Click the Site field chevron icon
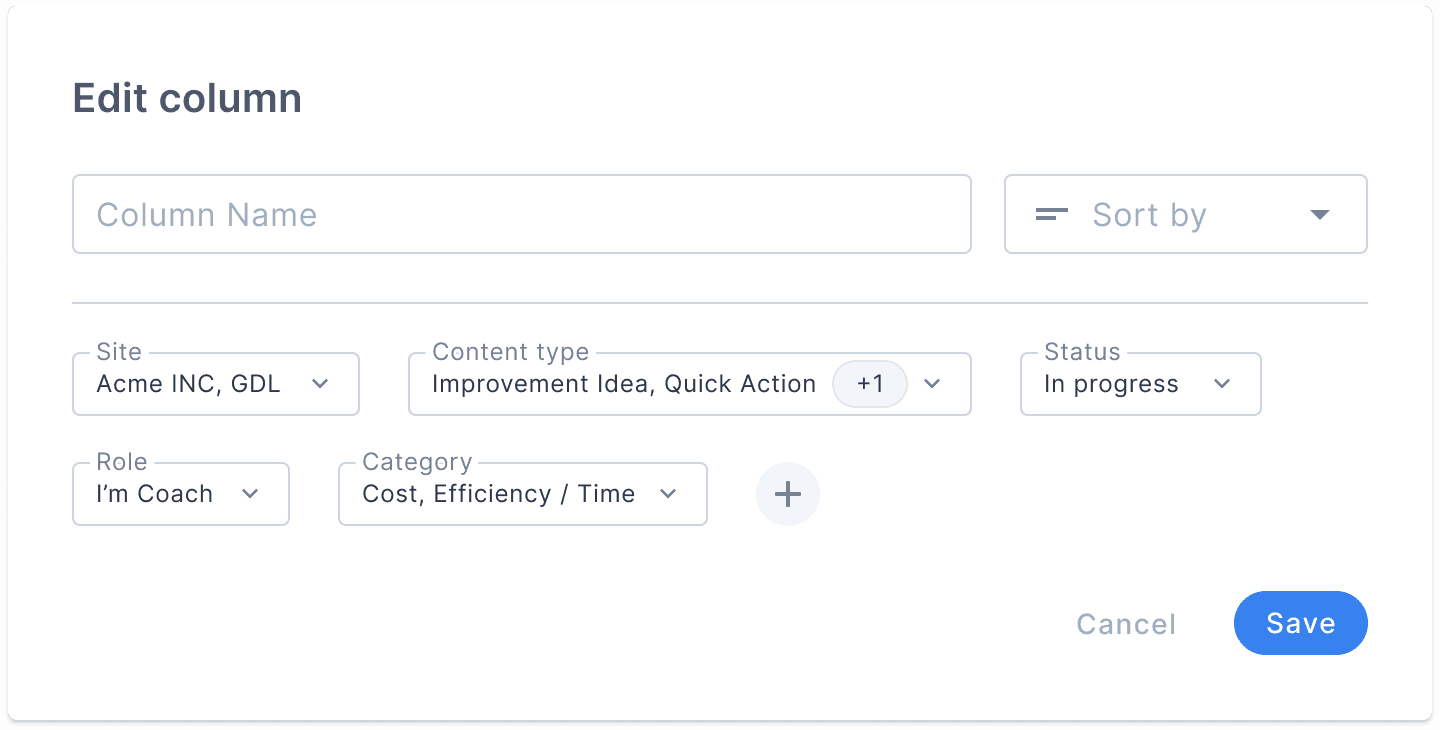The height and width of the screenshot is (730, 1440). pos(320,384)
